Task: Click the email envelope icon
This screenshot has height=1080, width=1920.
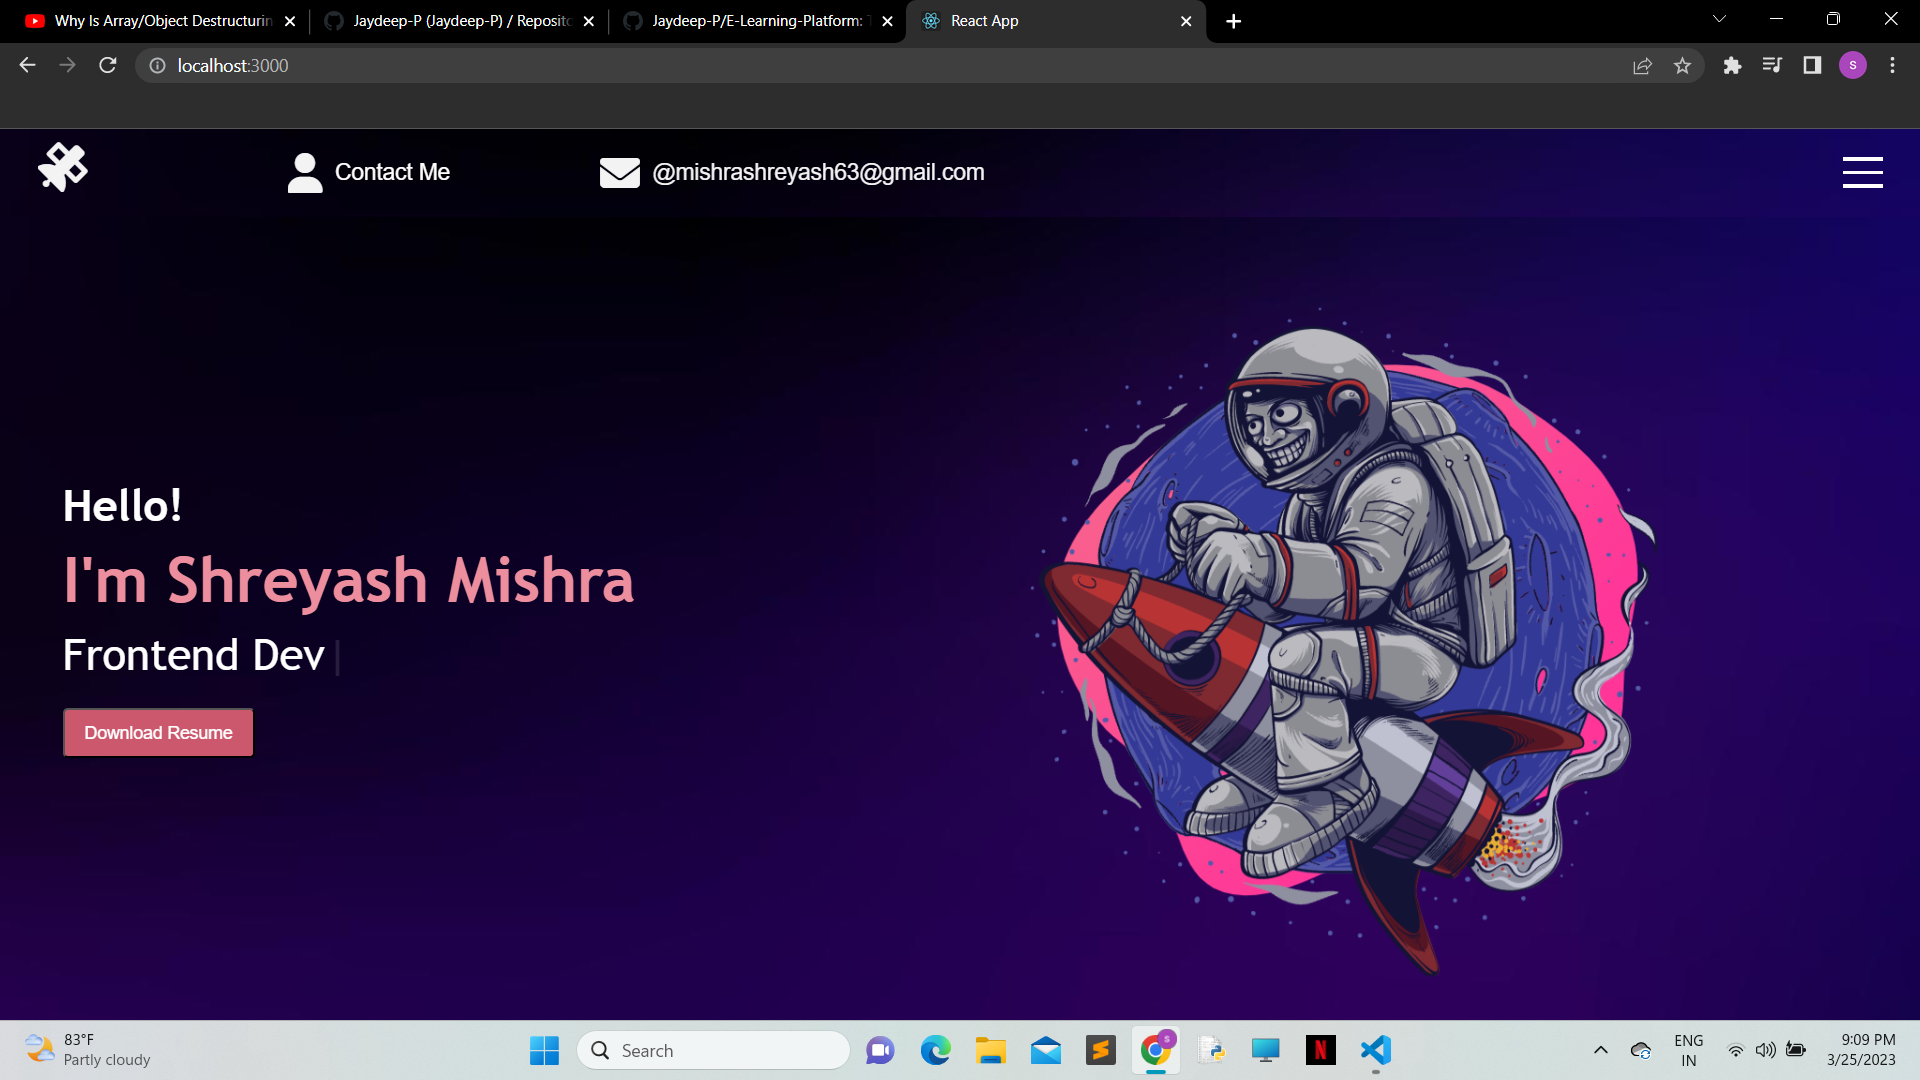Action: tap(620, 172)
